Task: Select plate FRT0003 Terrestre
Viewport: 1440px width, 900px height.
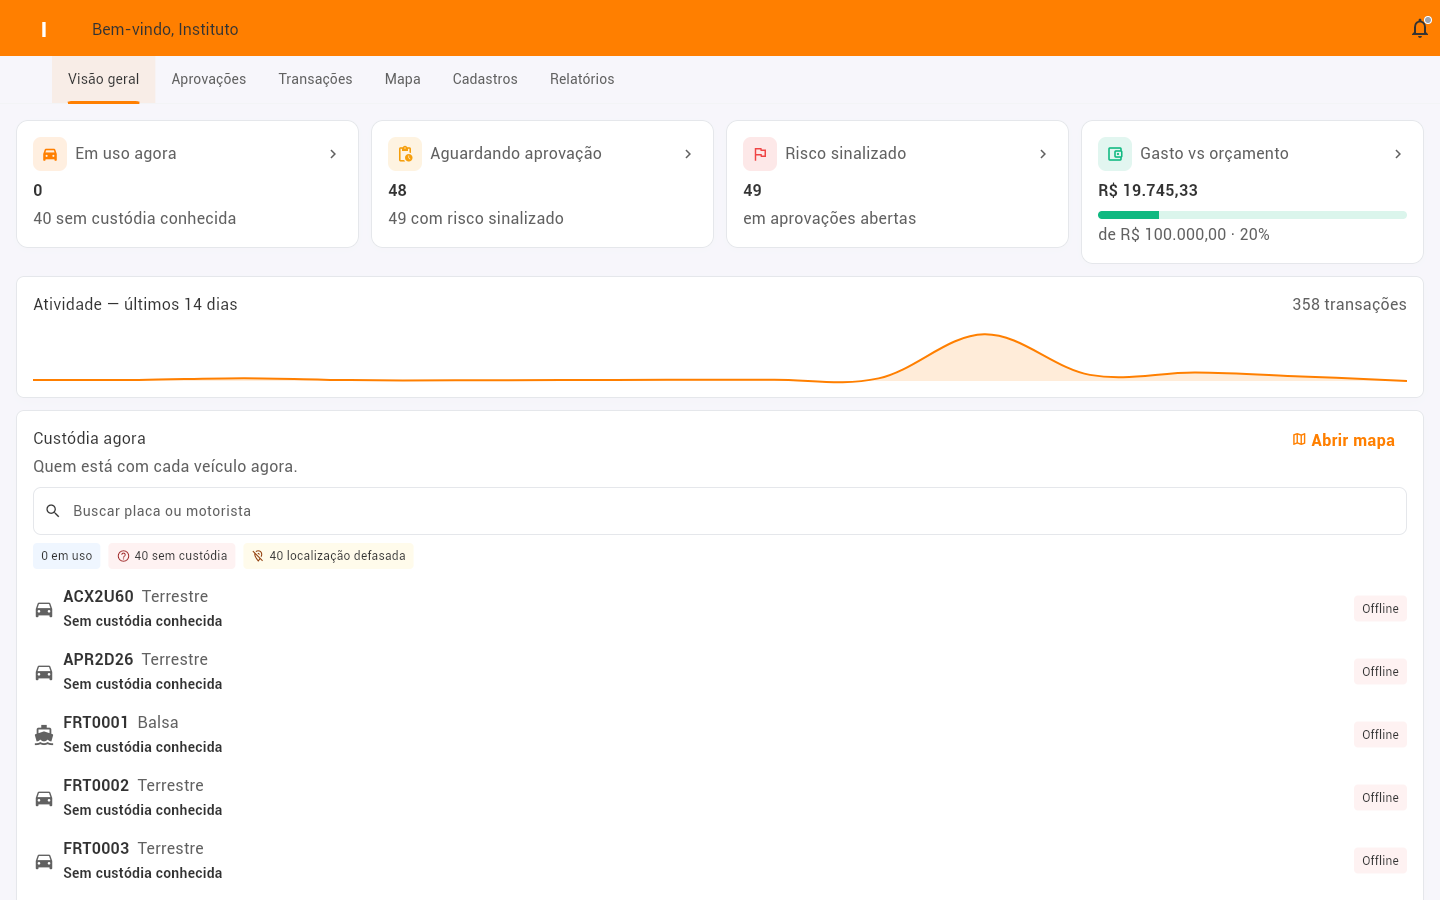Action: (134, 849)
